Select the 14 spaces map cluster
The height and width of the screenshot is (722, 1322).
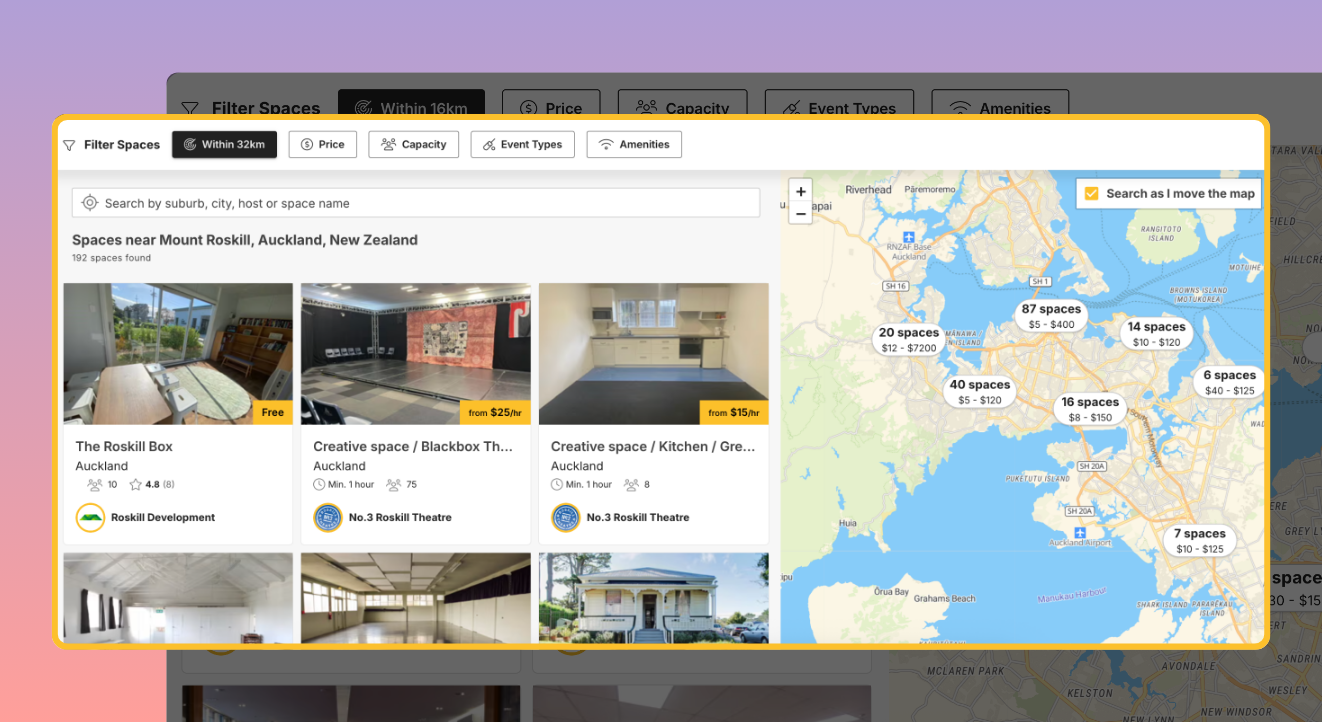[1156, 334]
